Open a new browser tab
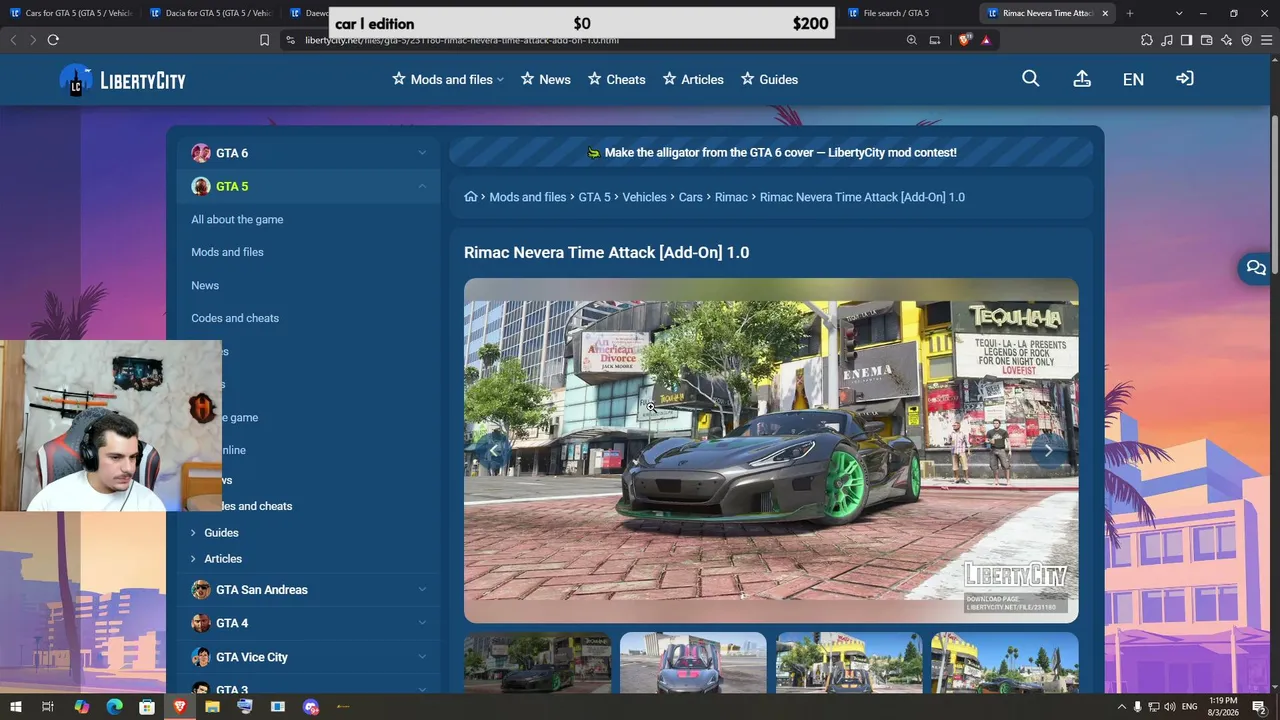 tap(1130, 13)
